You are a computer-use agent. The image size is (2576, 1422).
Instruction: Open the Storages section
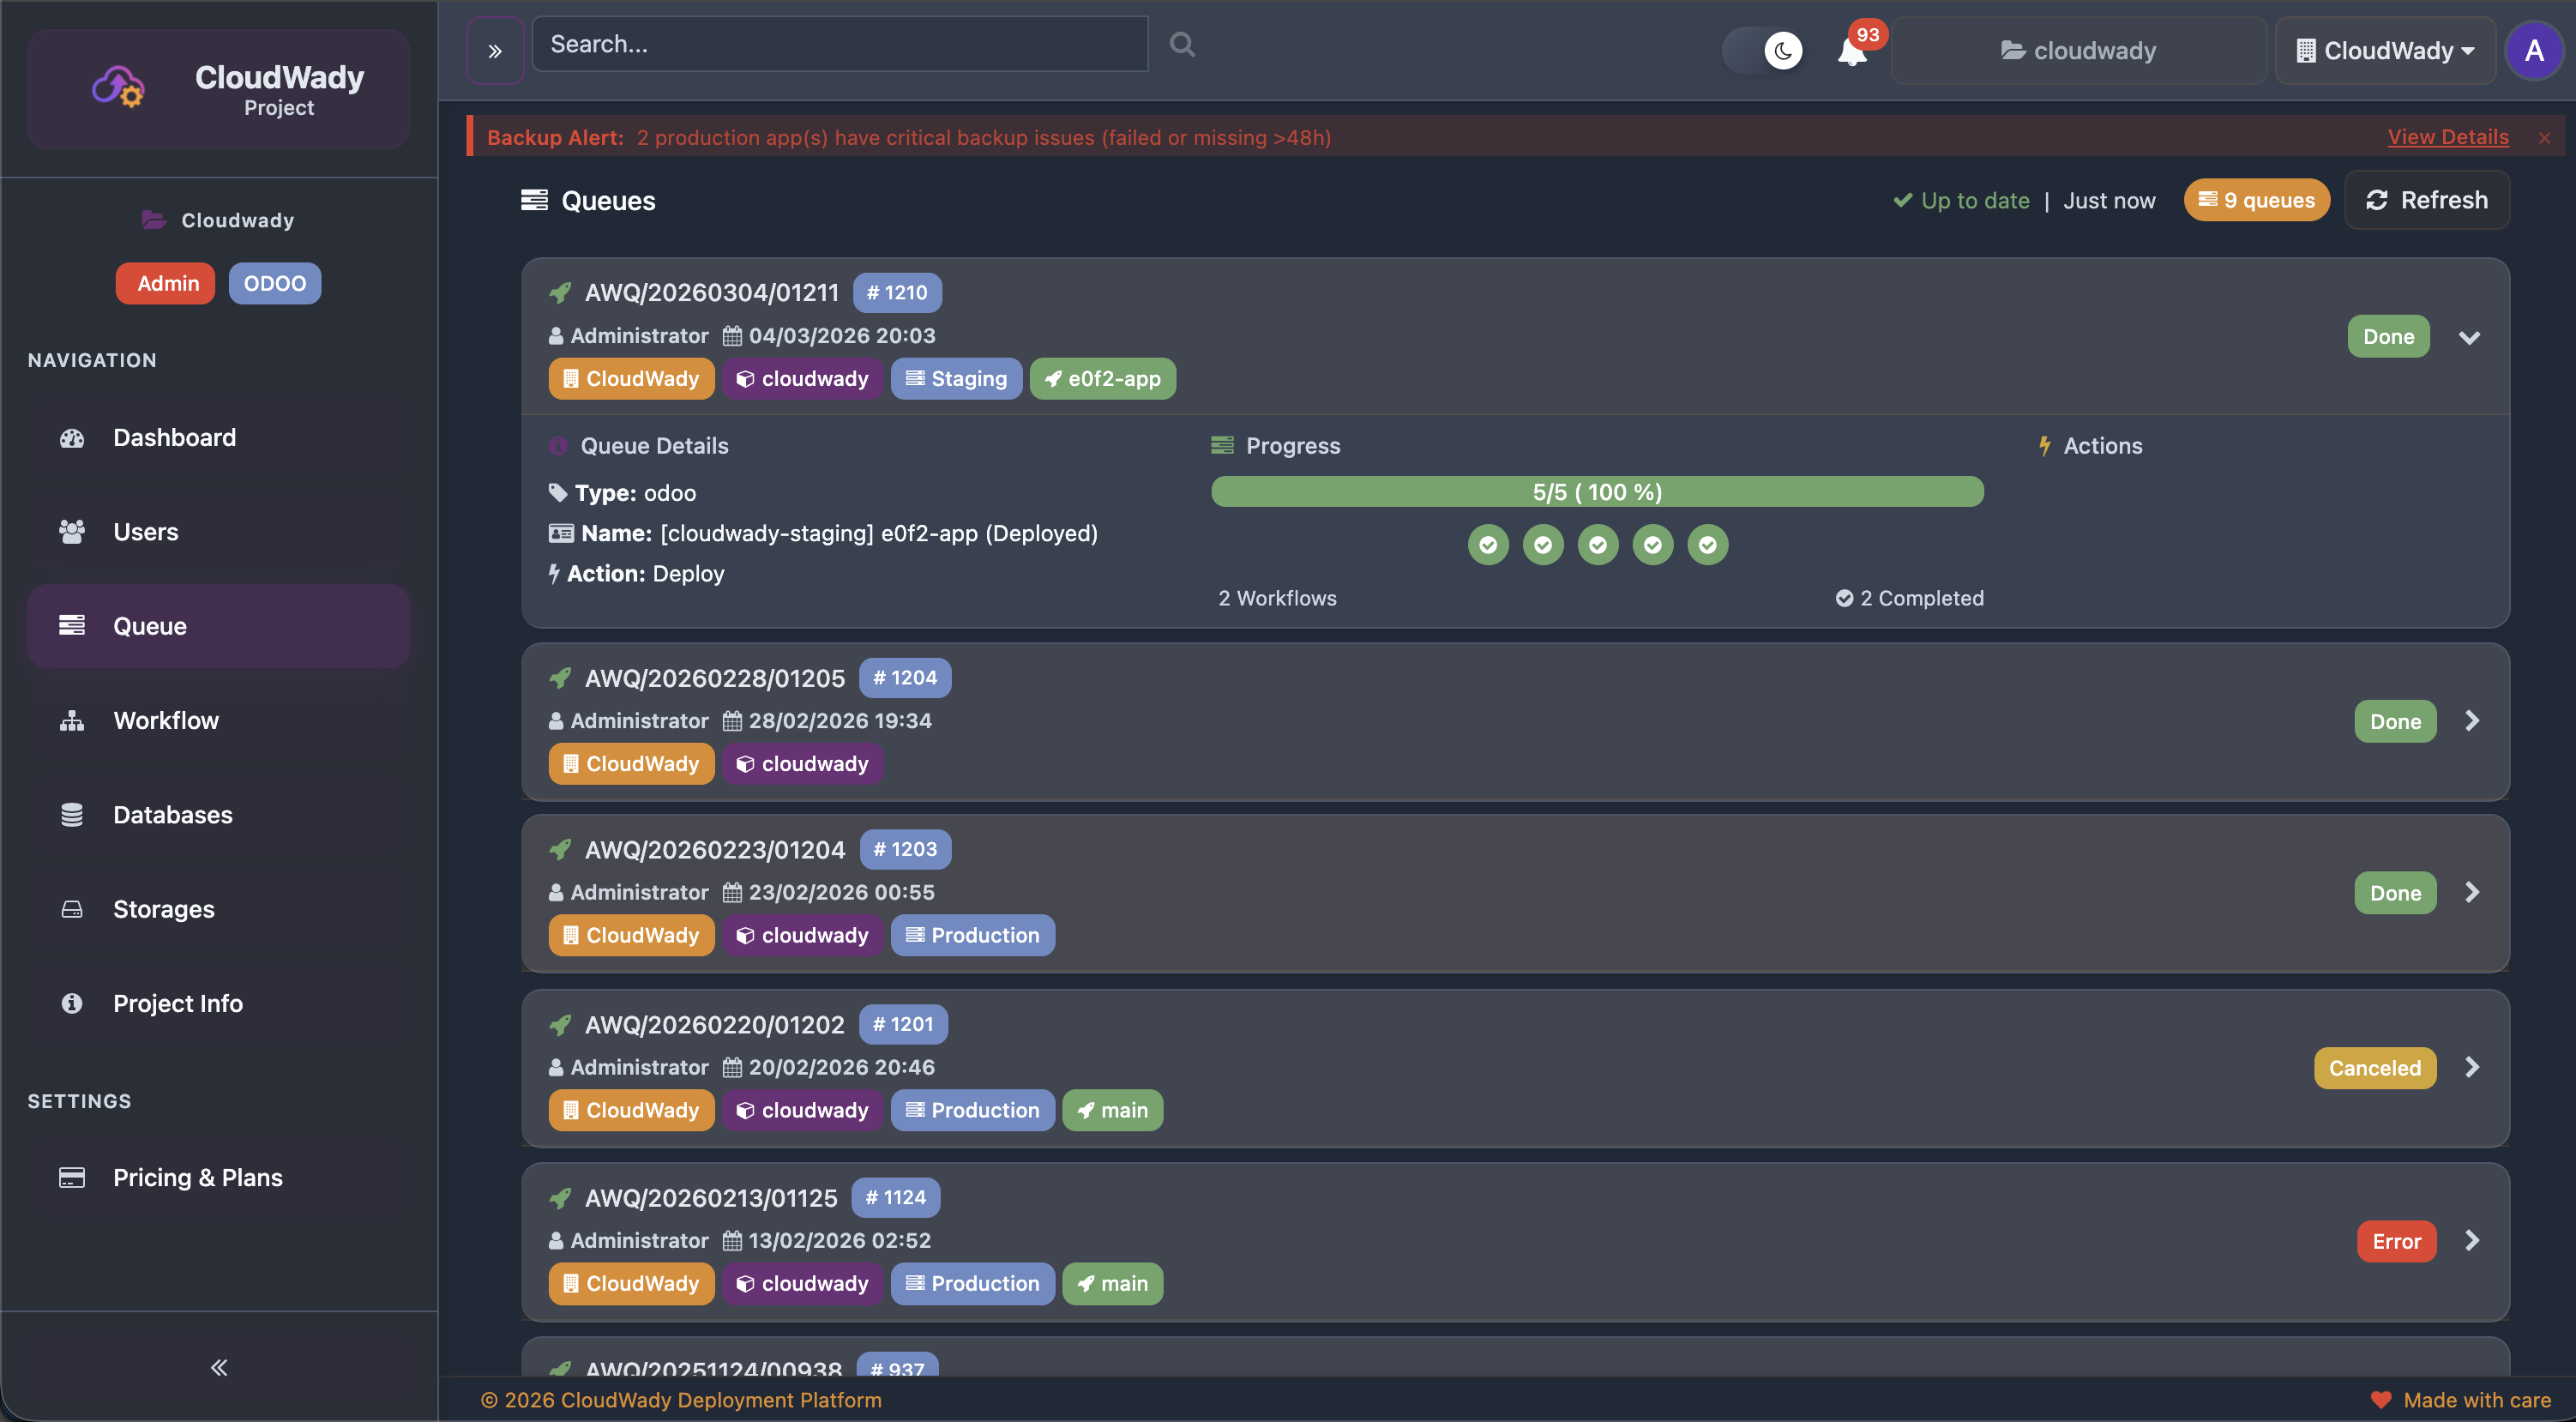click(x=163, y=908)
